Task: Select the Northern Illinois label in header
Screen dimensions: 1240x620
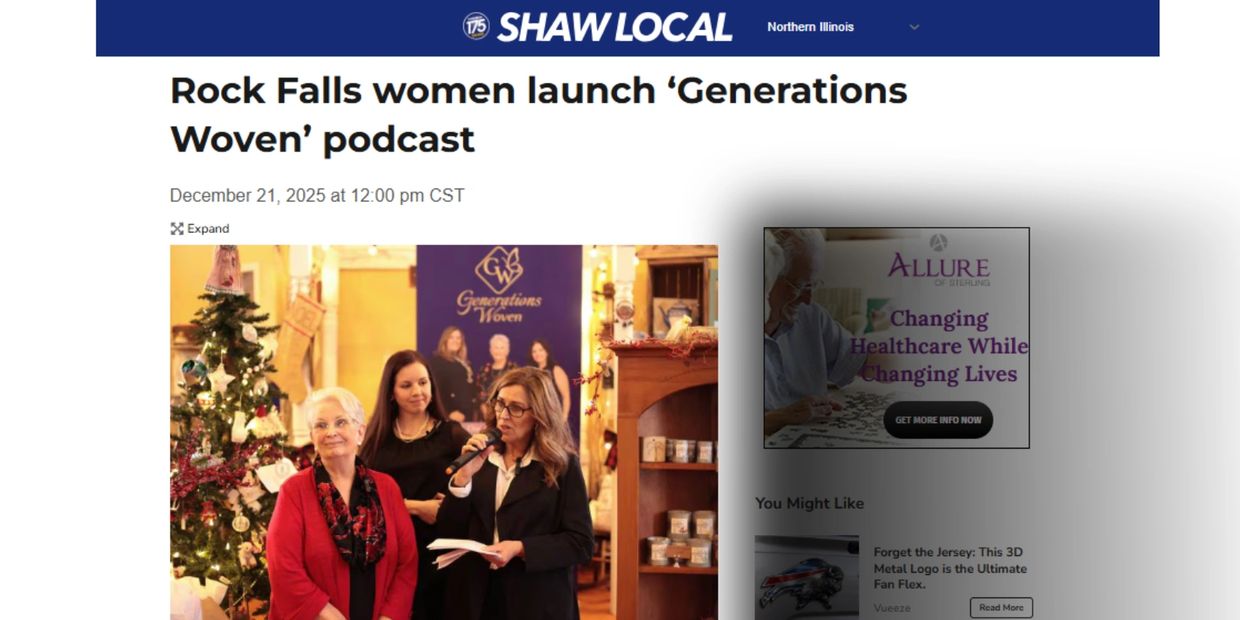Action: pos(810,27)
